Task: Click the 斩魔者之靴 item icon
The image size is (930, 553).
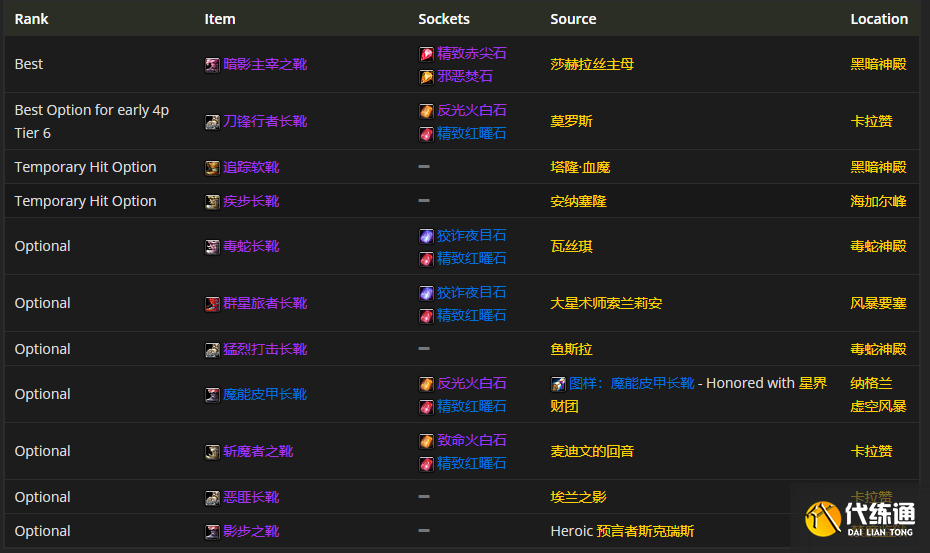Action: (212, 452)
